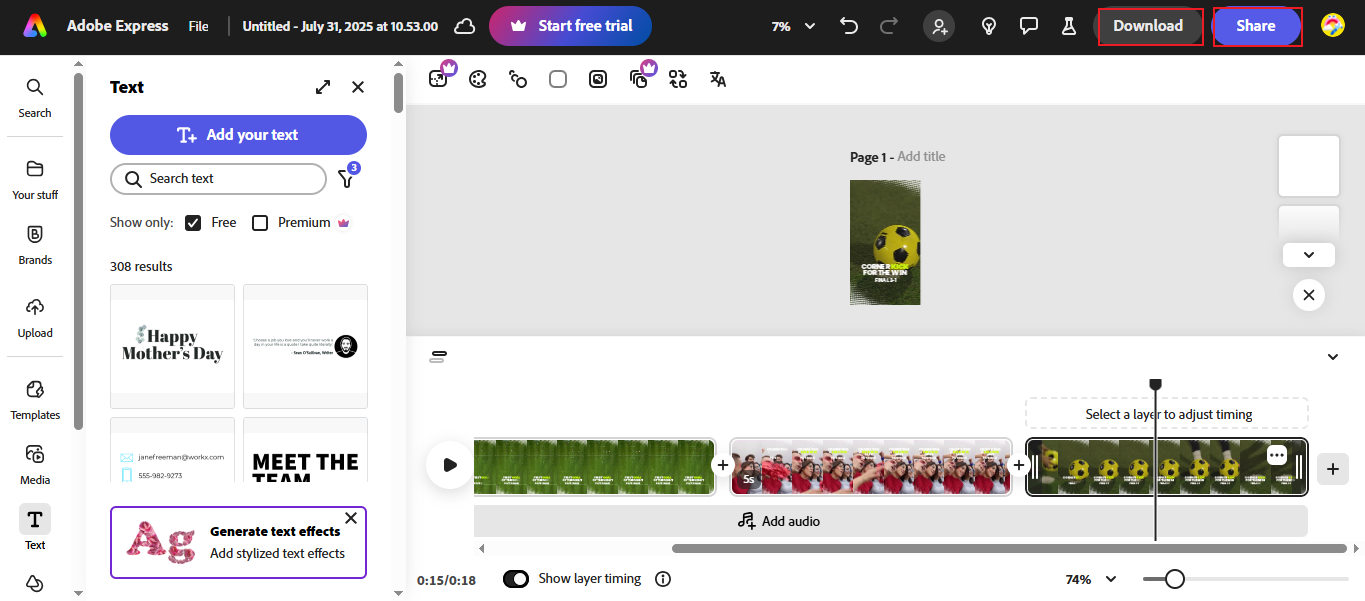The height and width of the screenshot is (601, 1365).
Task: Close the right-side page panel
Action: (1309, 295)
